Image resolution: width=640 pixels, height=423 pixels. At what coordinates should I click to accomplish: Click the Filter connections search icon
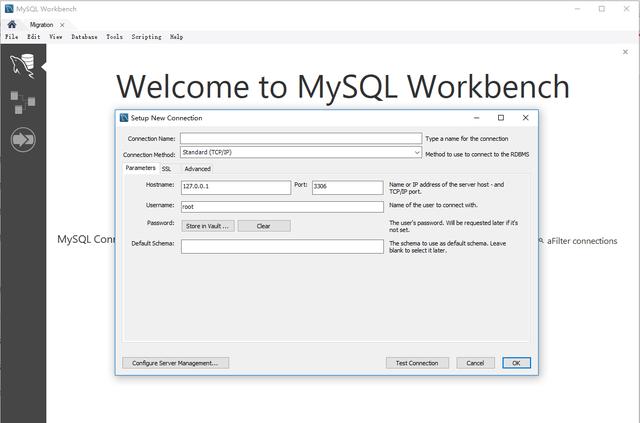coord(541,241)
